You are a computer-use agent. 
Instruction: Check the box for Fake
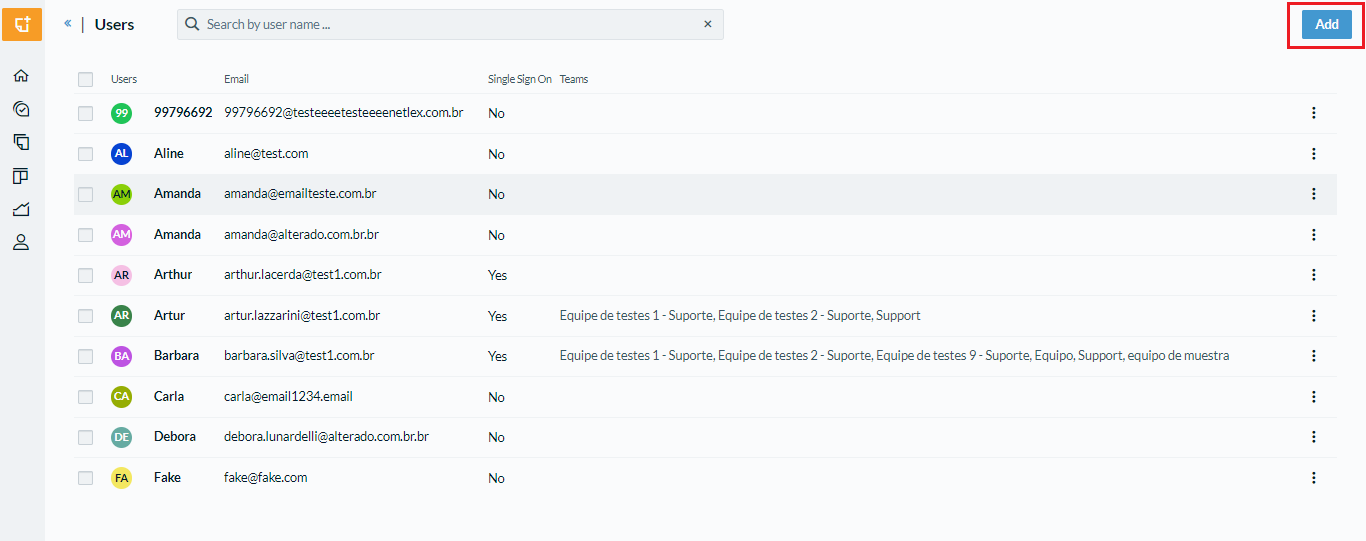[x=85, y=478]
